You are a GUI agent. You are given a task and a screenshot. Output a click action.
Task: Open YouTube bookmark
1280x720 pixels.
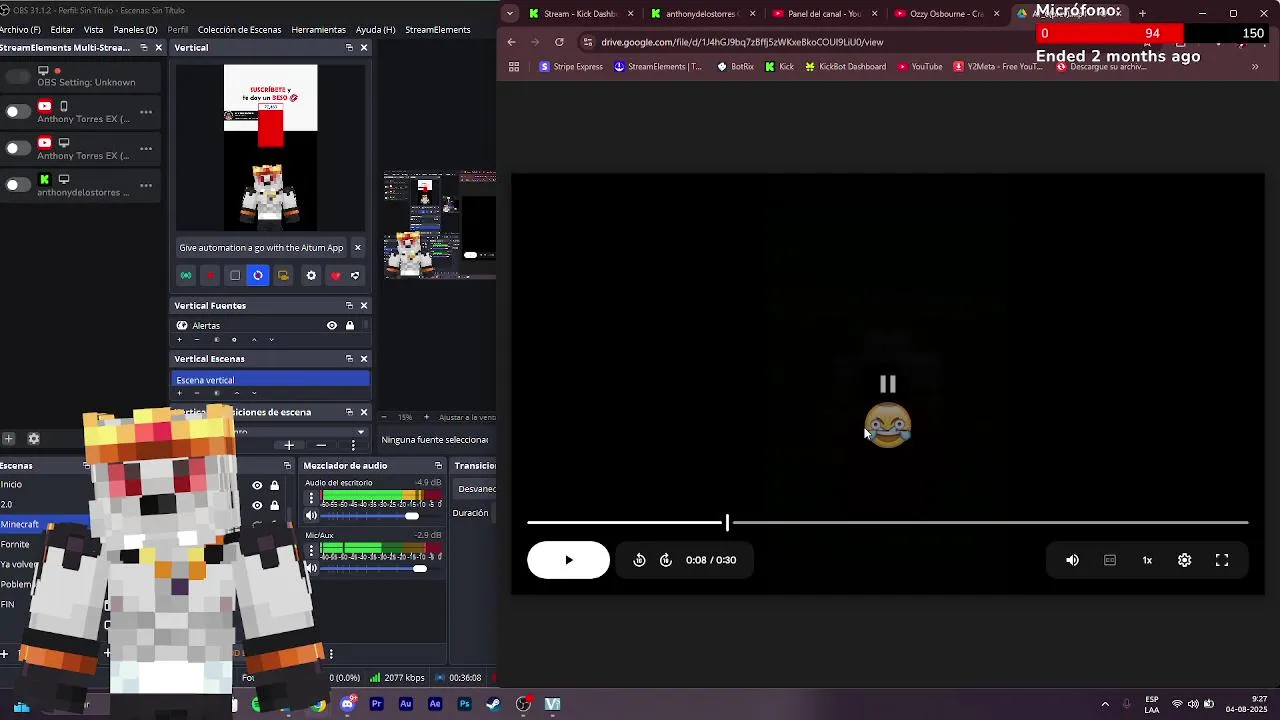pyautogui.click(x=920, y=66)
